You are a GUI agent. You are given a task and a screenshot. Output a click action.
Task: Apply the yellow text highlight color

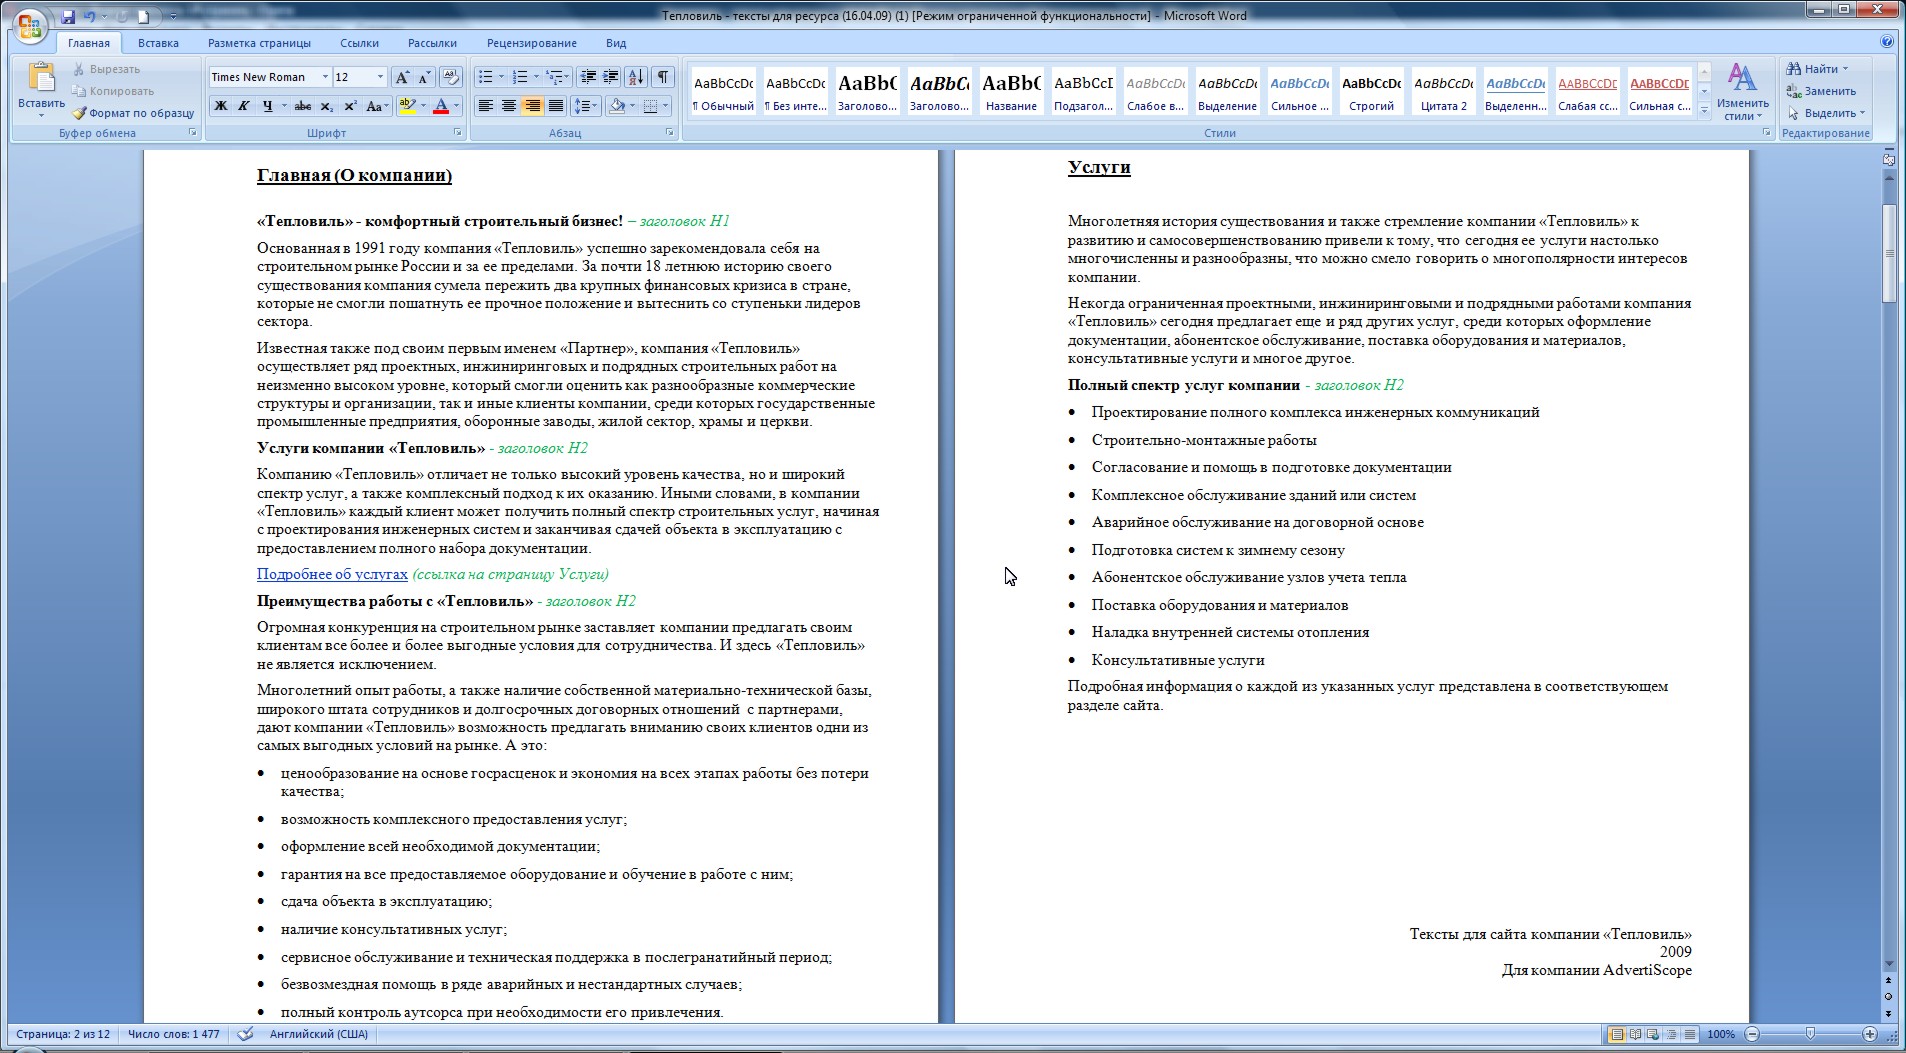[406, 106]
